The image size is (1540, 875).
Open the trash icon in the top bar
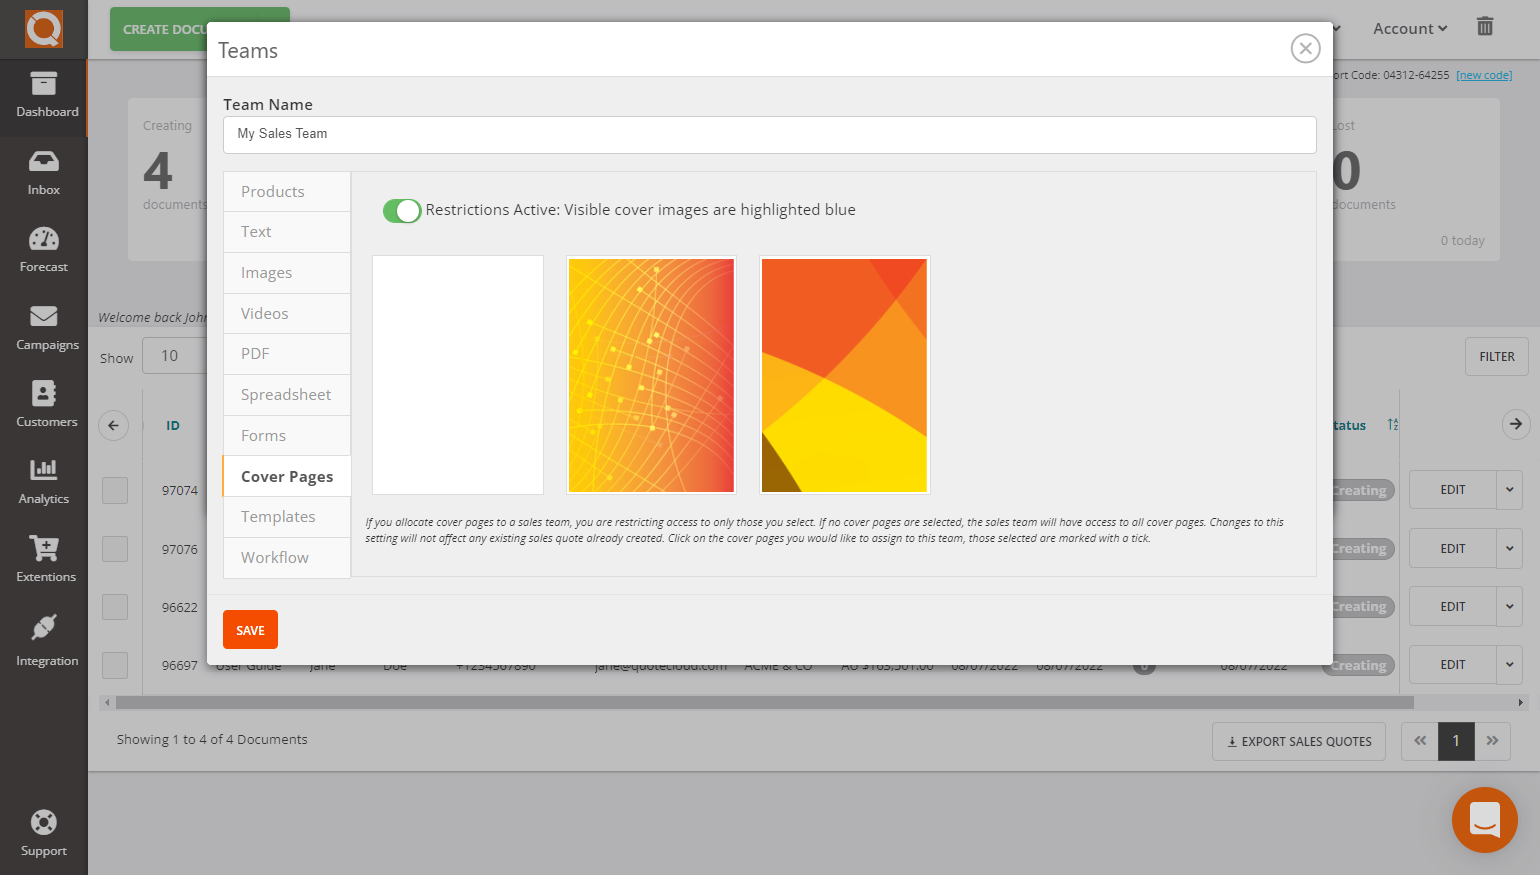tap(1485, 27)
